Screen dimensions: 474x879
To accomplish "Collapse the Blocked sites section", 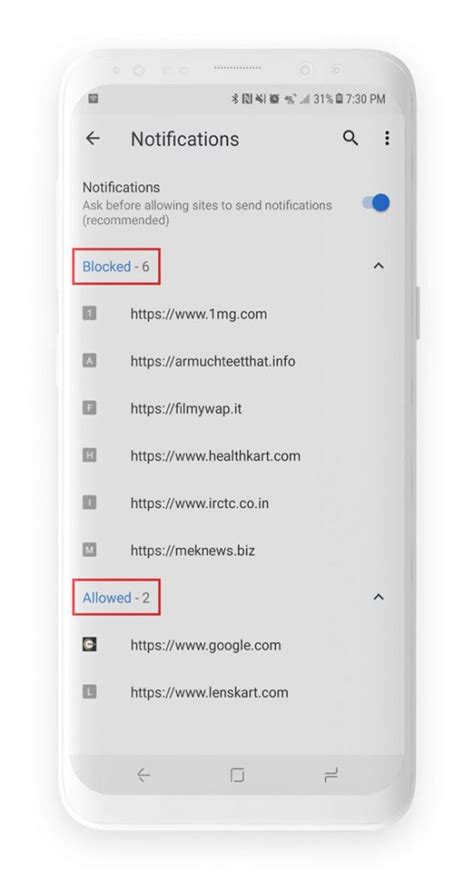I will [x=379, y=266].
